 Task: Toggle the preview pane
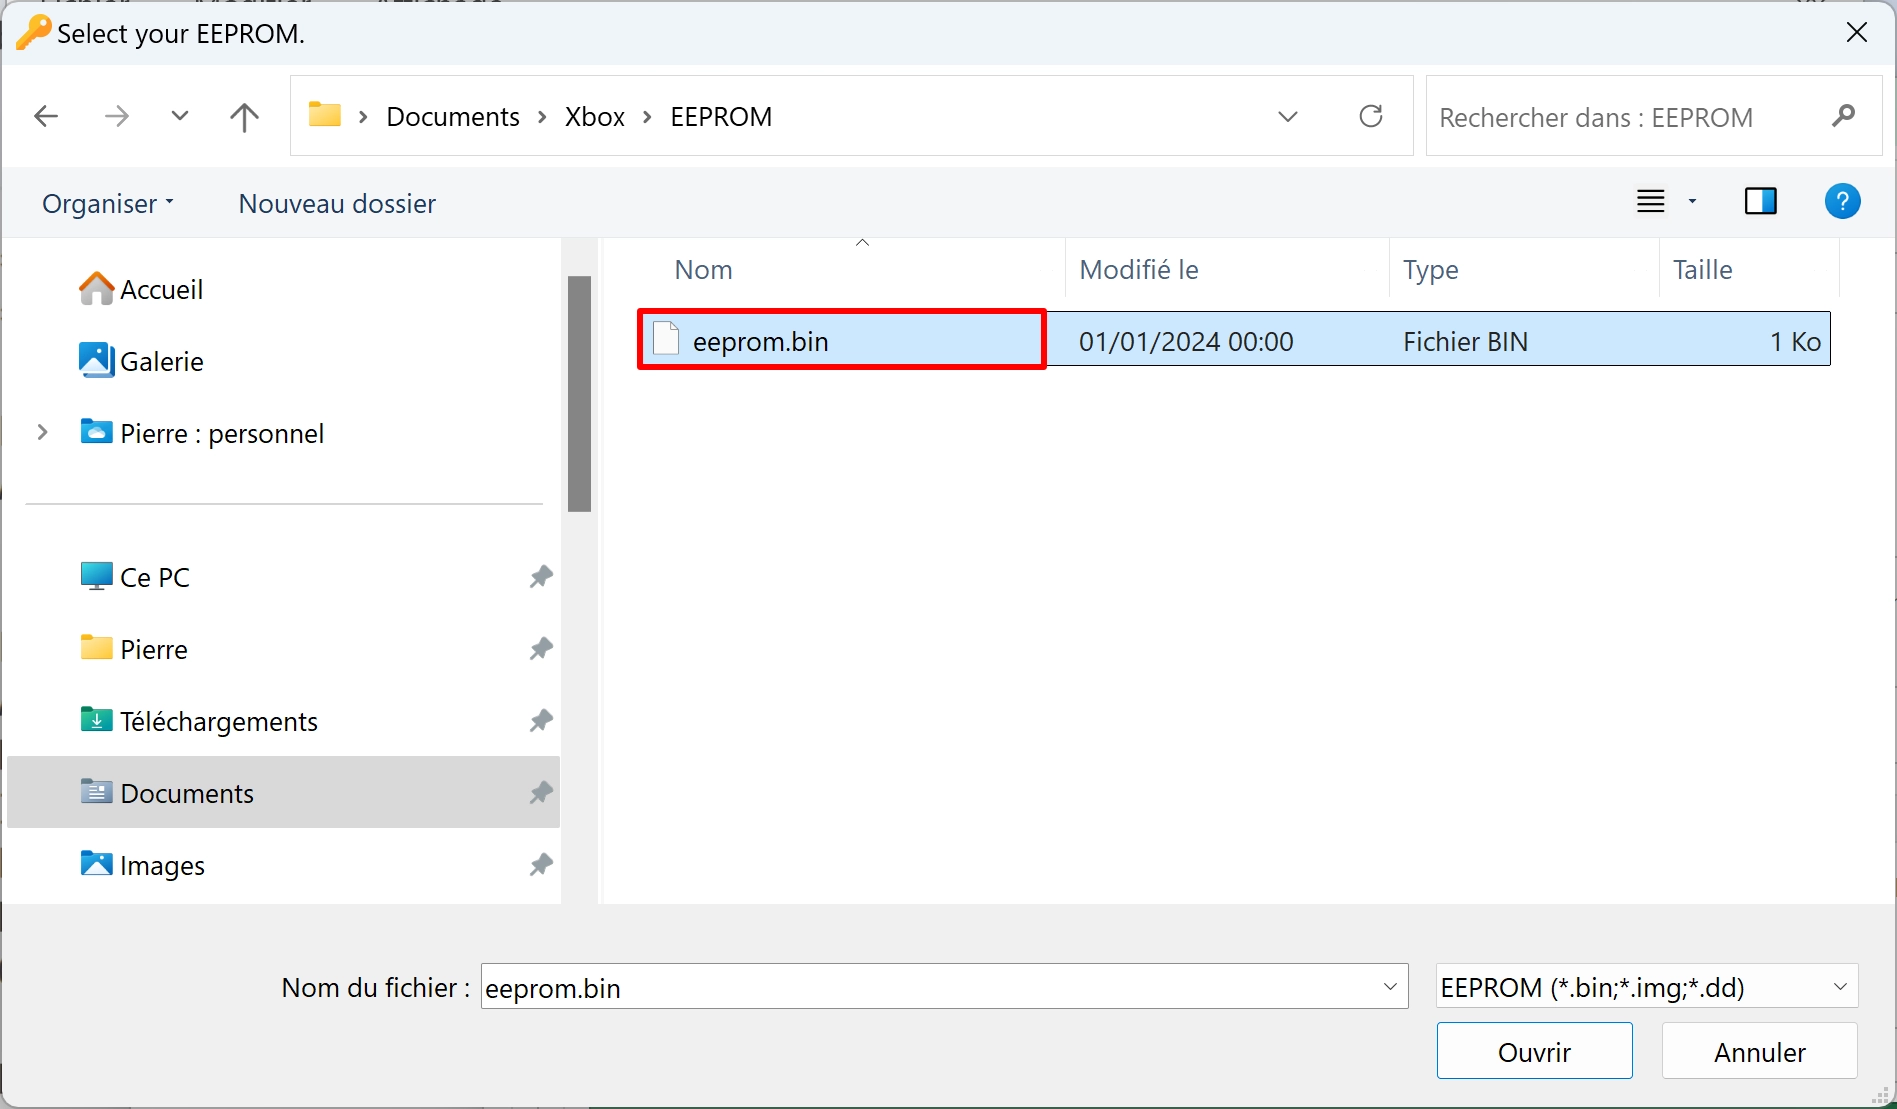(x=1761, y=201)
